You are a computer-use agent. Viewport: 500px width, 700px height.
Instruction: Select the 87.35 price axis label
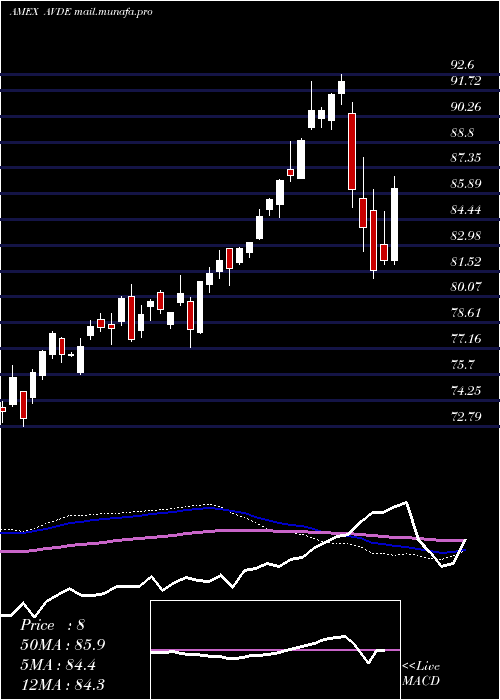pos(466,158)
